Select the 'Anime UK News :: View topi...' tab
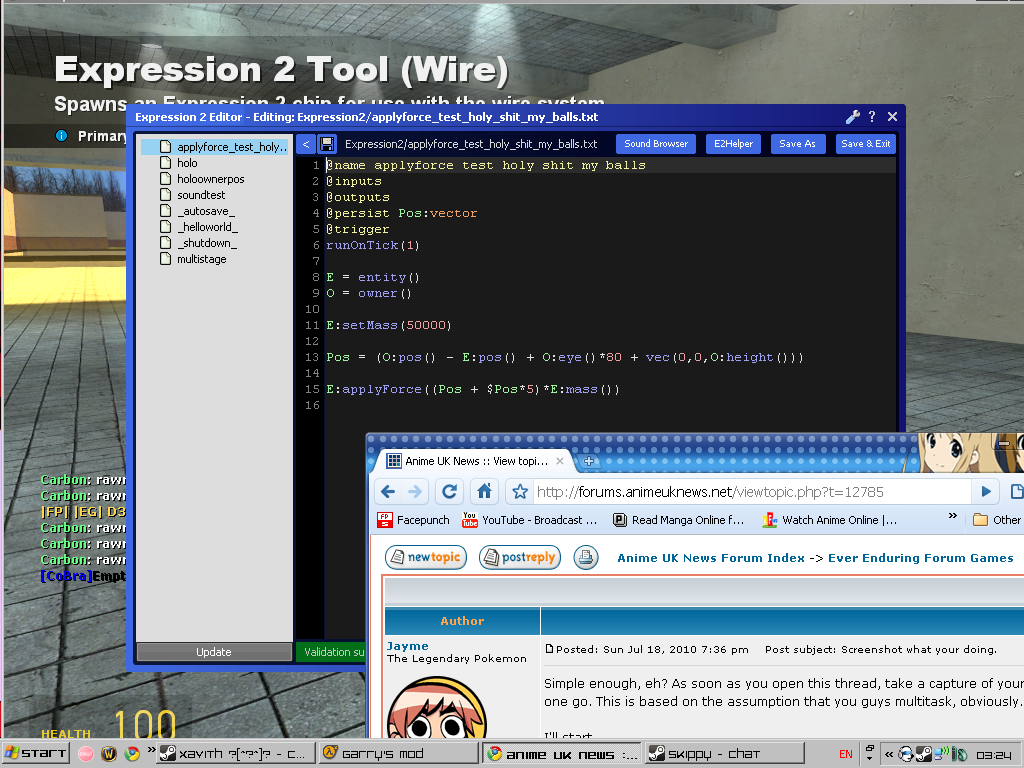Viewport: 1024px width, 768px height. [475, 461]
